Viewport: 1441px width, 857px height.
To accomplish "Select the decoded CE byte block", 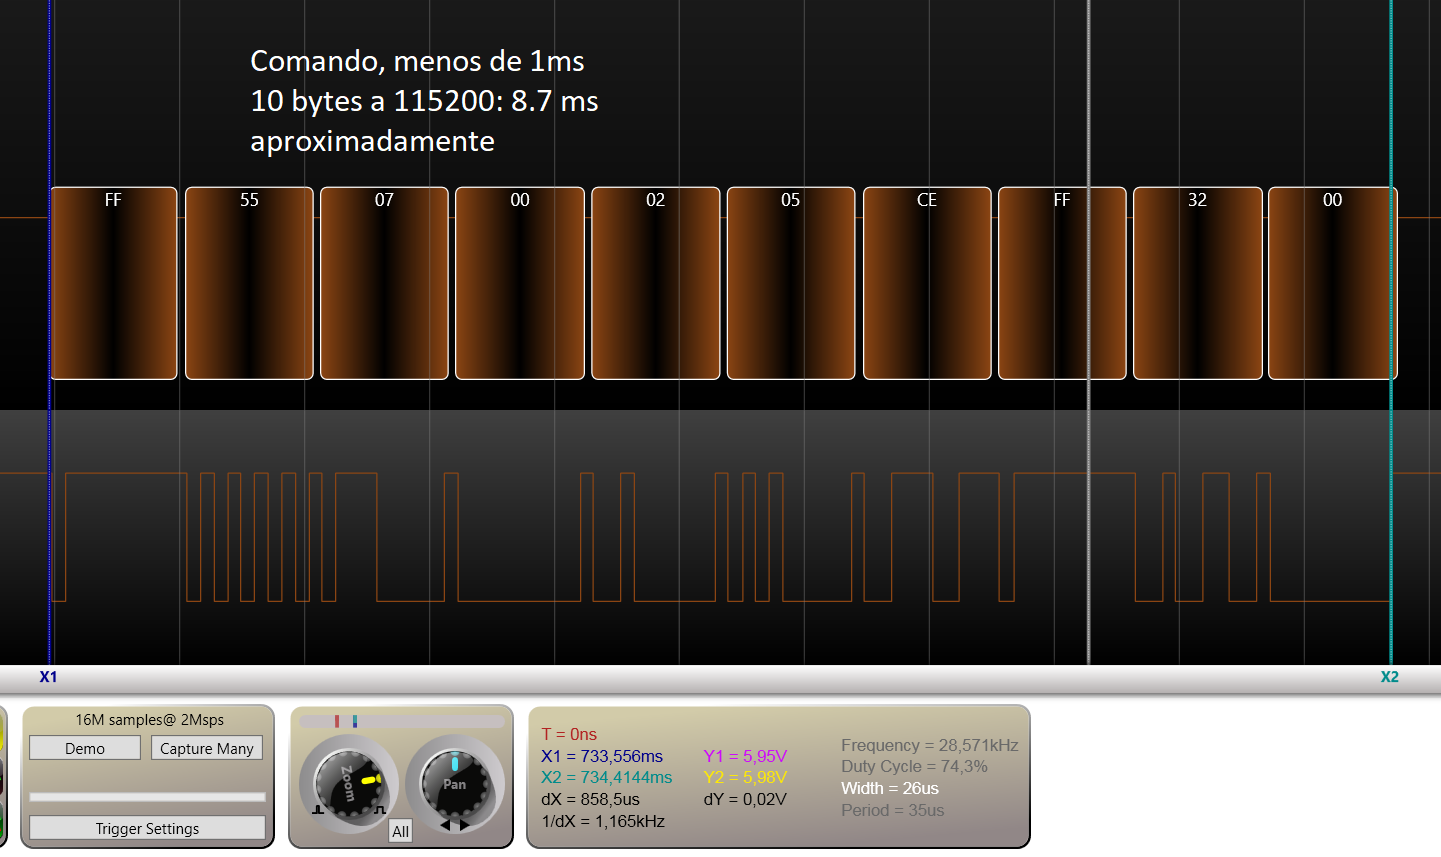I will pyautogui.click(x=927, y=283).
